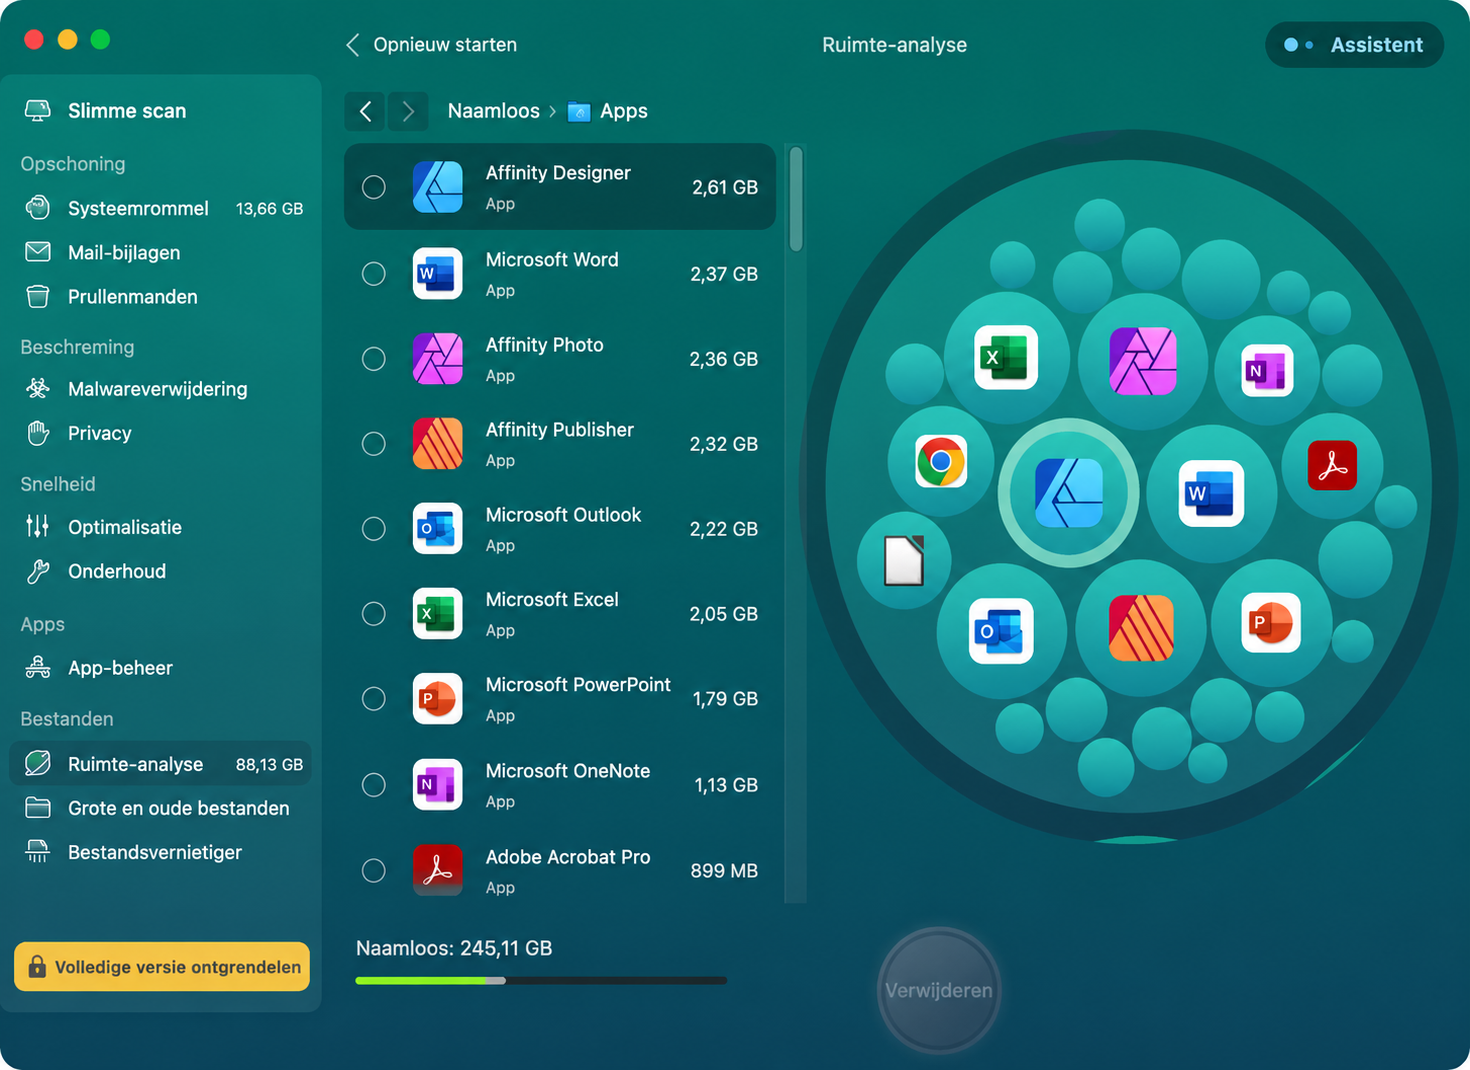
Task: Select the Microsoft Word checkbox
Action: [374, 273]
